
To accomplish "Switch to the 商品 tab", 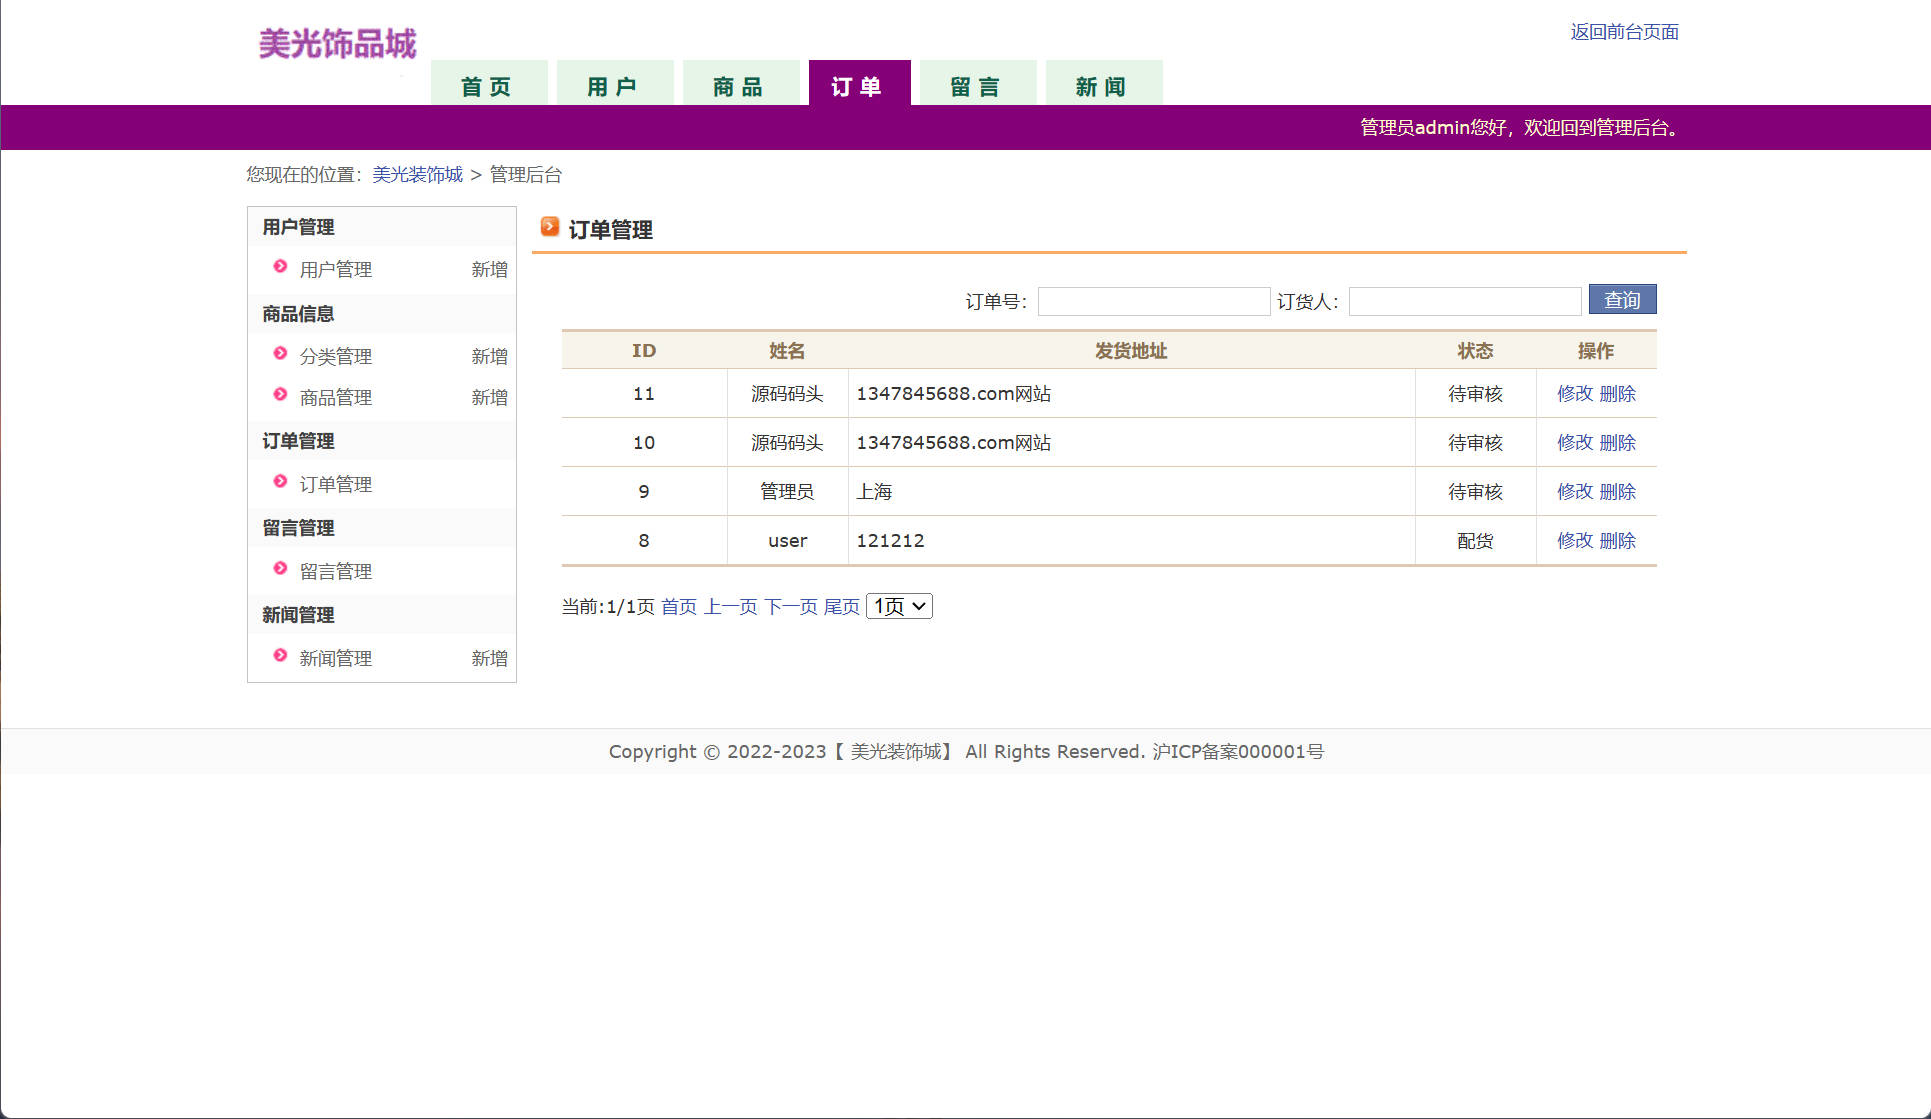I will click(739, 86).
